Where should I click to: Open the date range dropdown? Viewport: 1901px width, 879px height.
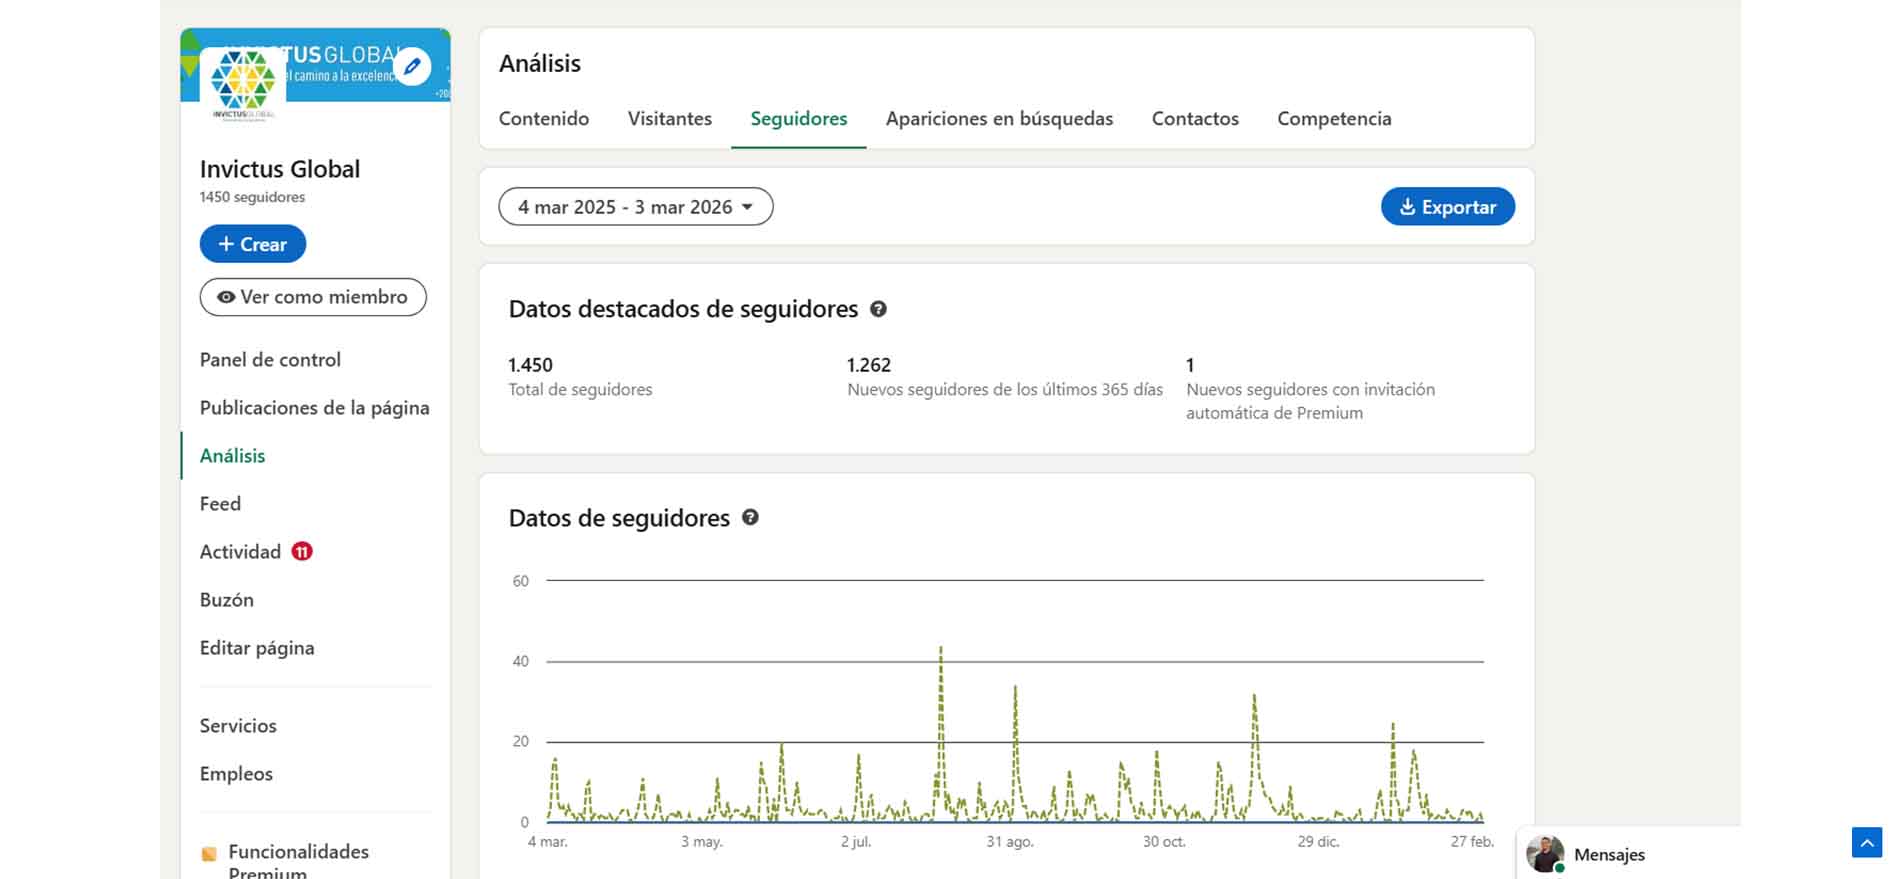(x=635, y=207)
